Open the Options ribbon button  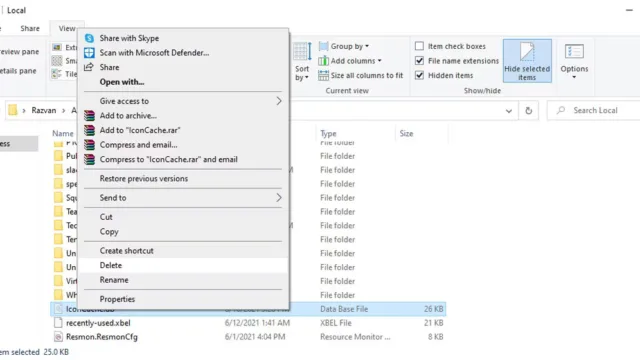pos(574,61)
